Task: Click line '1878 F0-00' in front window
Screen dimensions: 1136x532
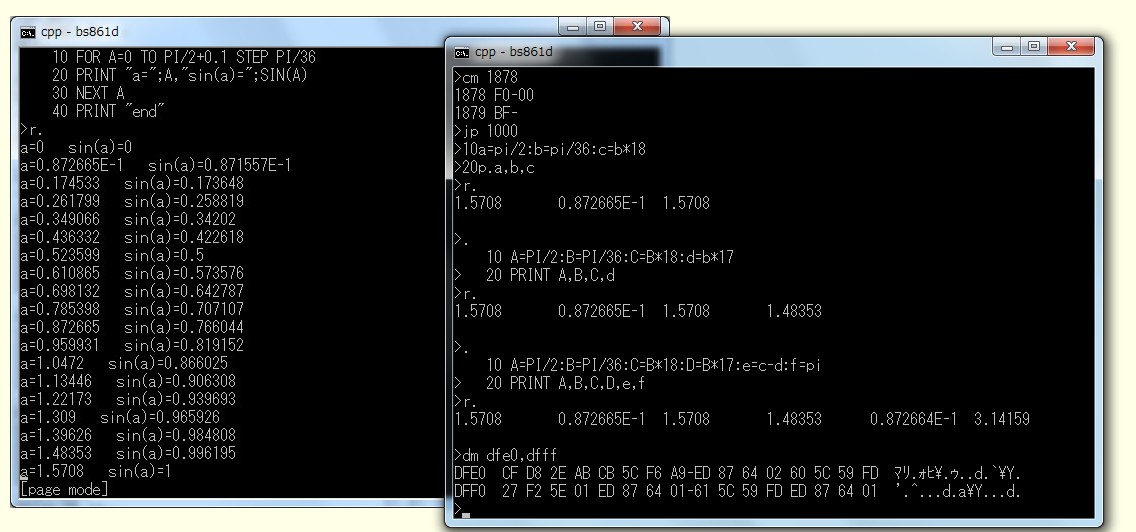Action: point(494,95)
